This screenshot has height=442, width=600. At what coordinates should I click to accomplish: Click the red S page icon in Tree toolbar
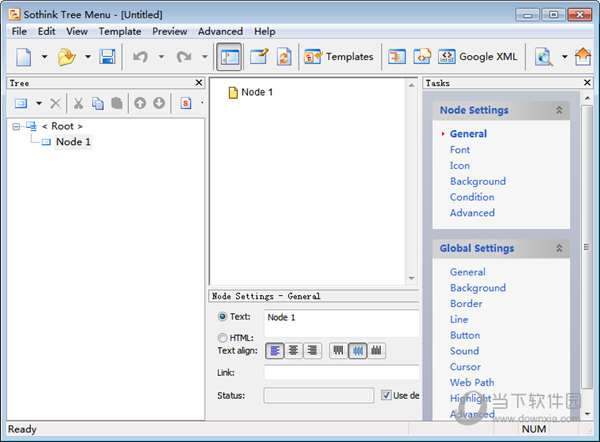(186, 103)
